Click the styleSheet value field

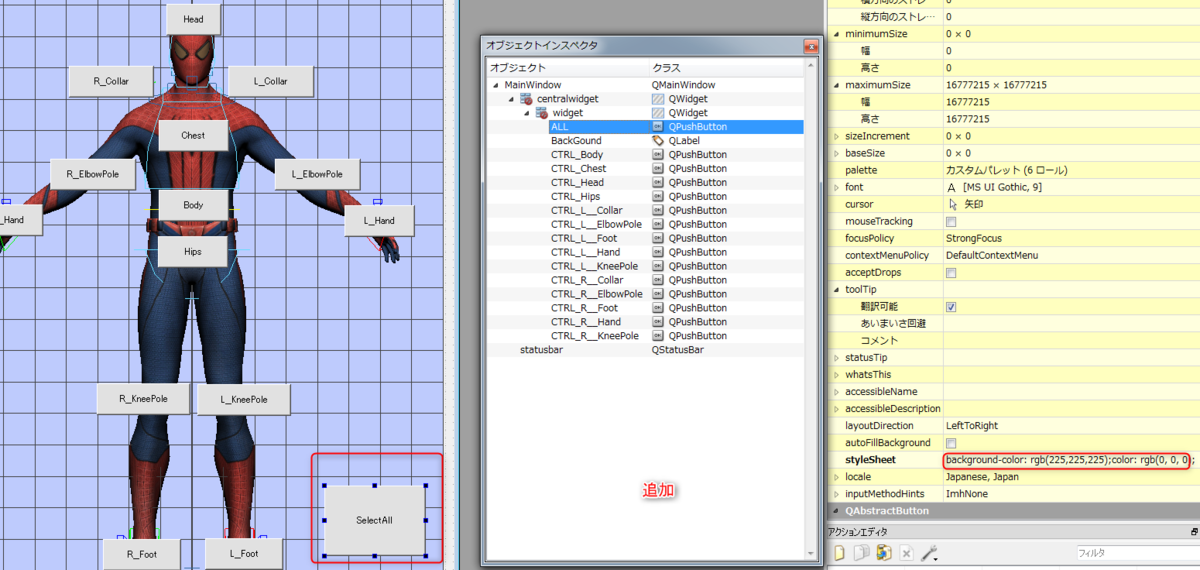pos(1070,460)
